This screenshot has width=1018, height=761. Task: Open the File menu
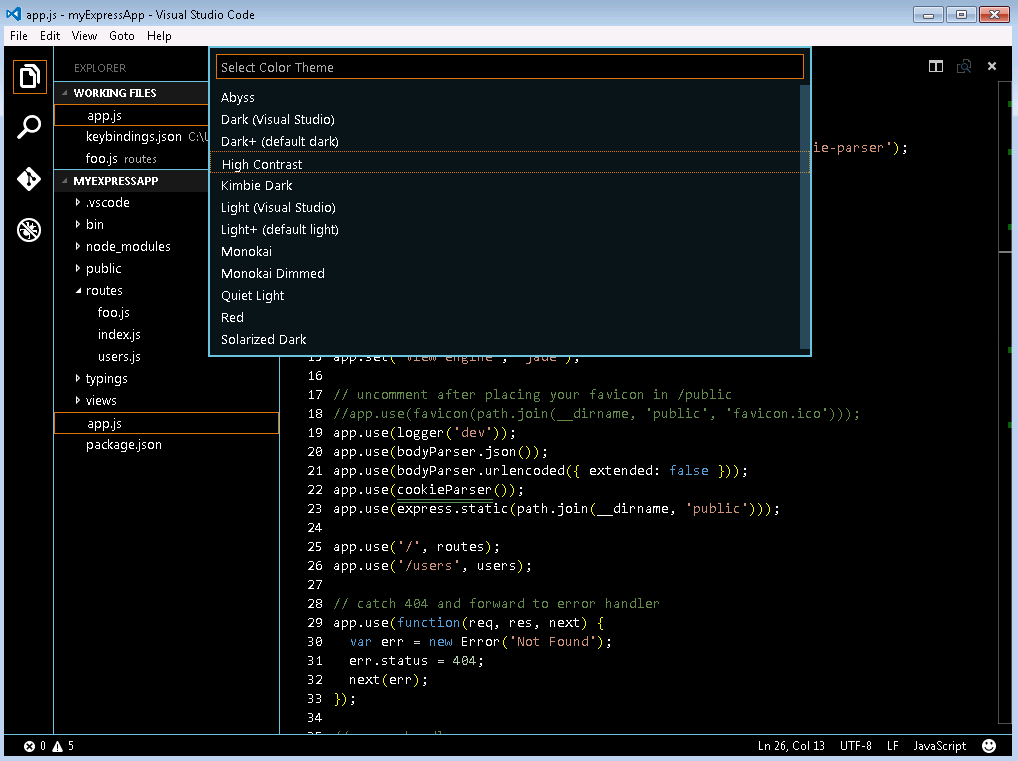(x=19, y=36)
